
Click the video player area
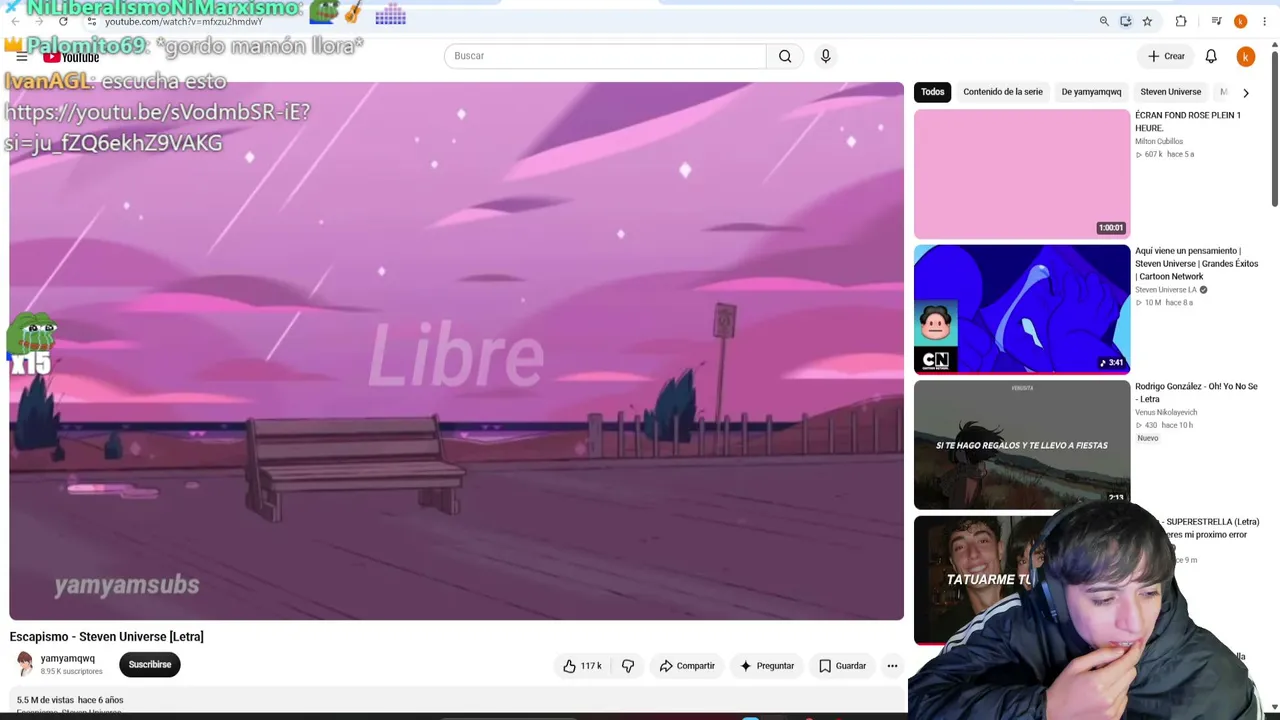(456, 351)
